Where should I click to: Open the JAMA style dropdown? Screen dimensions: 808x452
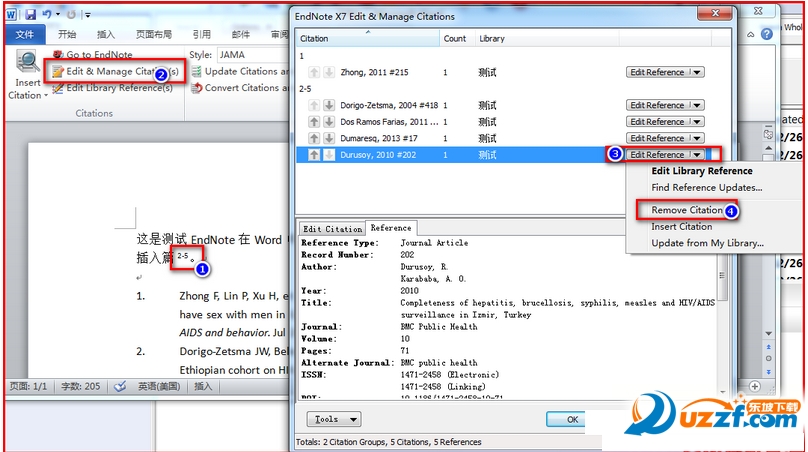pos(252,55)
